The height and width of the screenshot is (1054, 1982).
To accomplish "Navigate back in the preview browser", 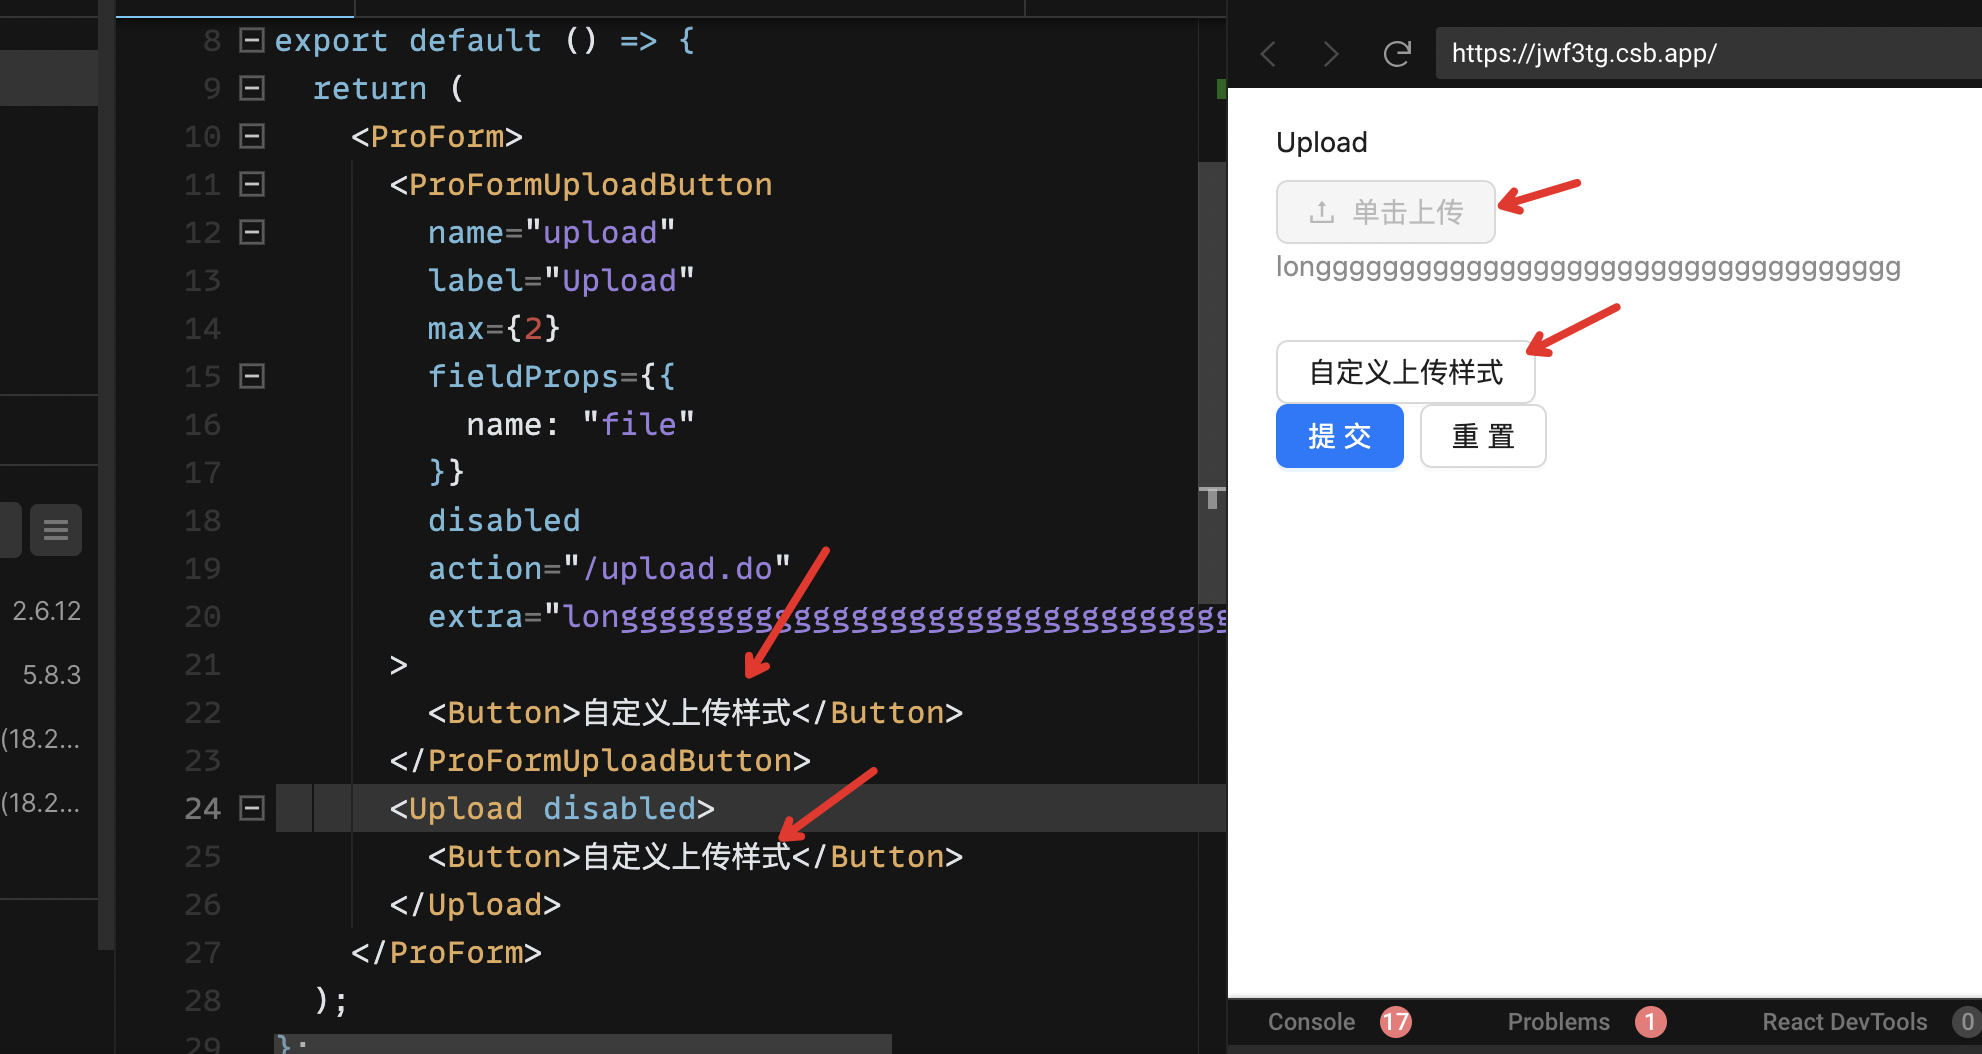I will [x=1268, y=54].
